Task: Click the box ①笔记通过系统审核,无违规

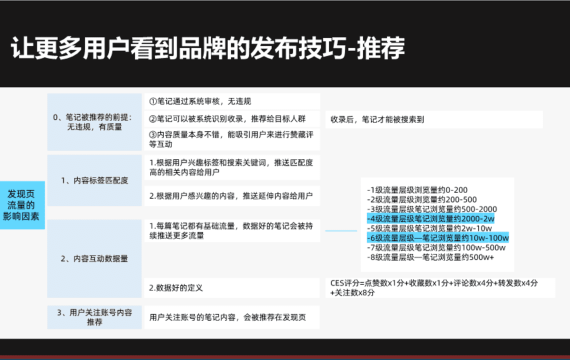Action: 232,101
